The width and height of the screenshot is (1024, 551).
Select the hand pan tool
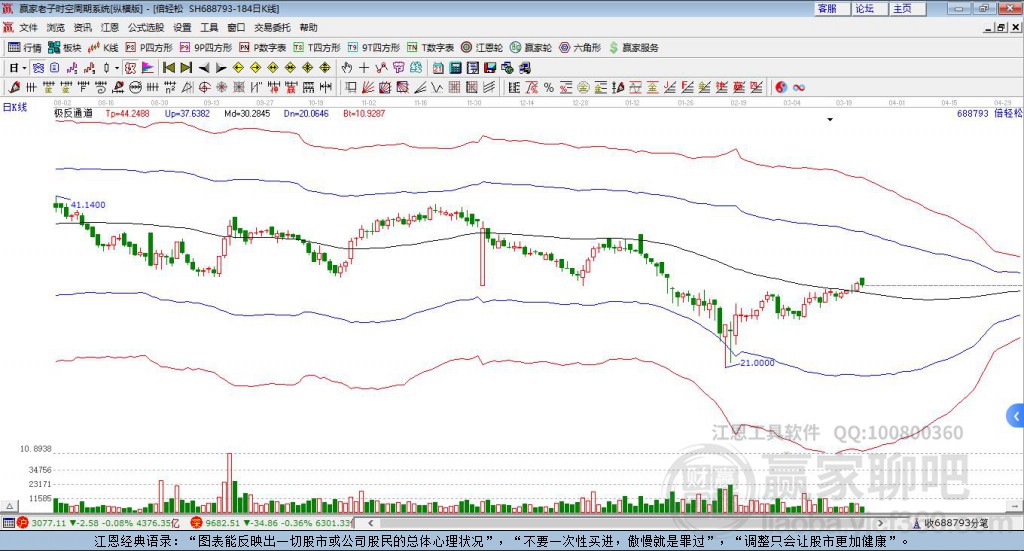(347, 68)
